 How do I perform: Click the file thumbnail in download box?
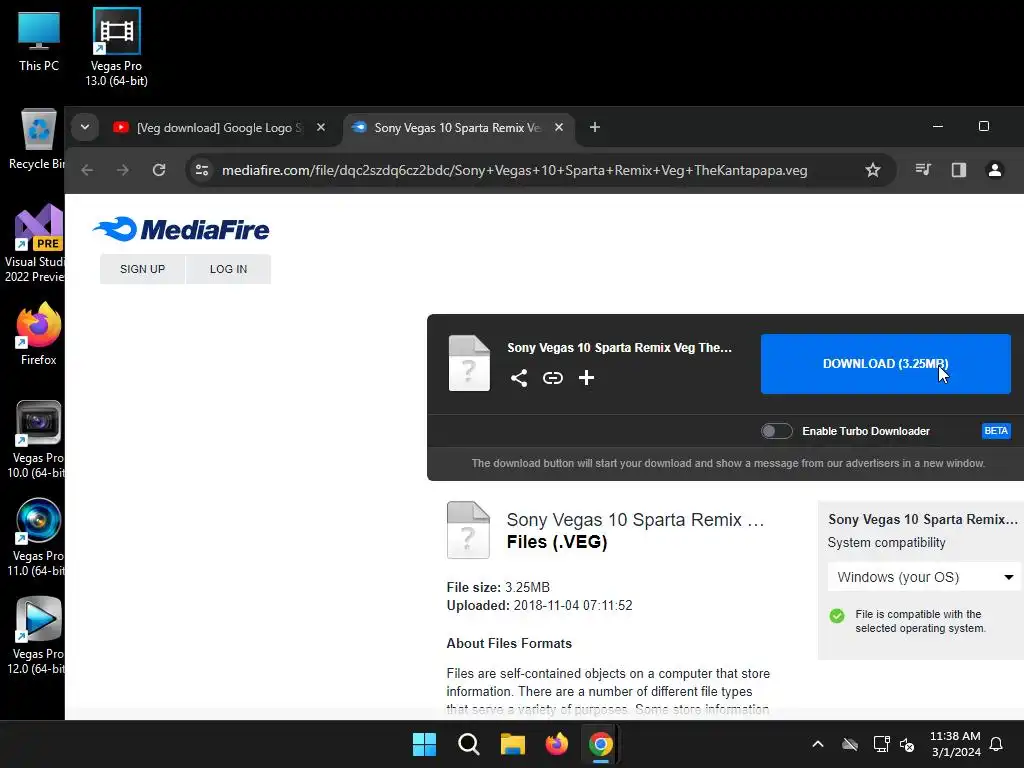pos(469,363)
